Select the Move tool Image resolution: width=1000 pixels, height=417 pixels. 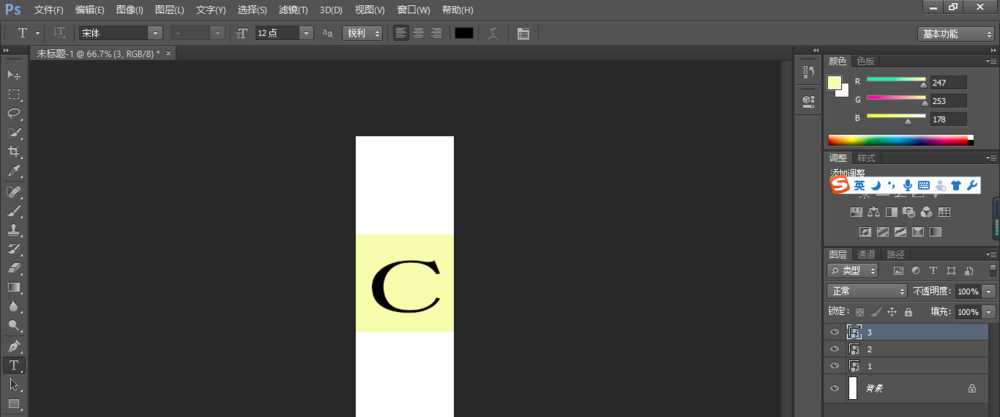click(x=14, y=75)
